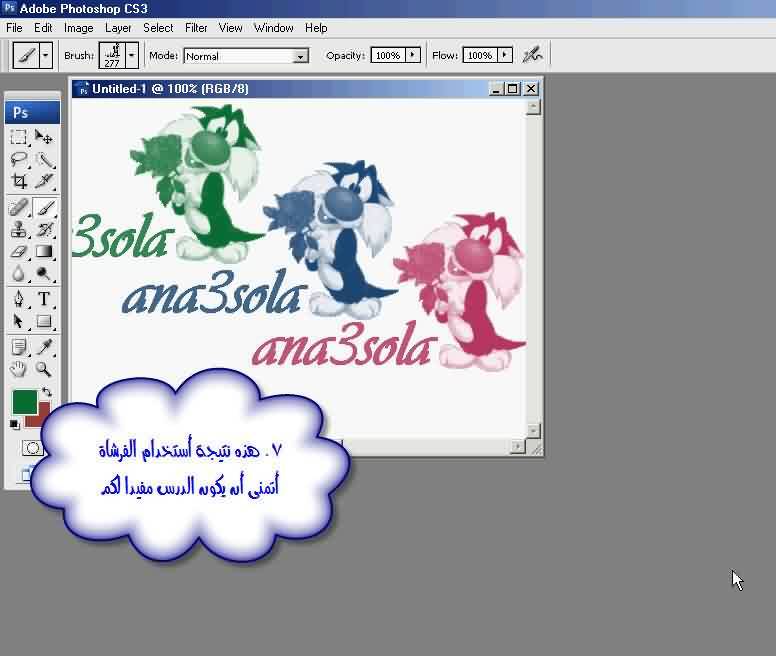Image resolution: width=776 pixels, height=656 pixels.
Task: Click the Ps logo atop the toolbox
Action: pos(32,113)
